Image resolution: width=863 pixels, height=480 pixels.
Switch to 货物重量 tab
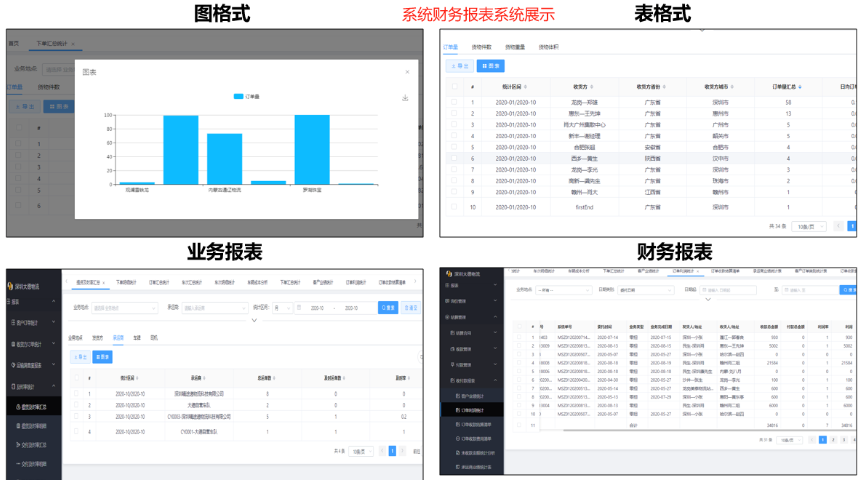tap(516, 46)
